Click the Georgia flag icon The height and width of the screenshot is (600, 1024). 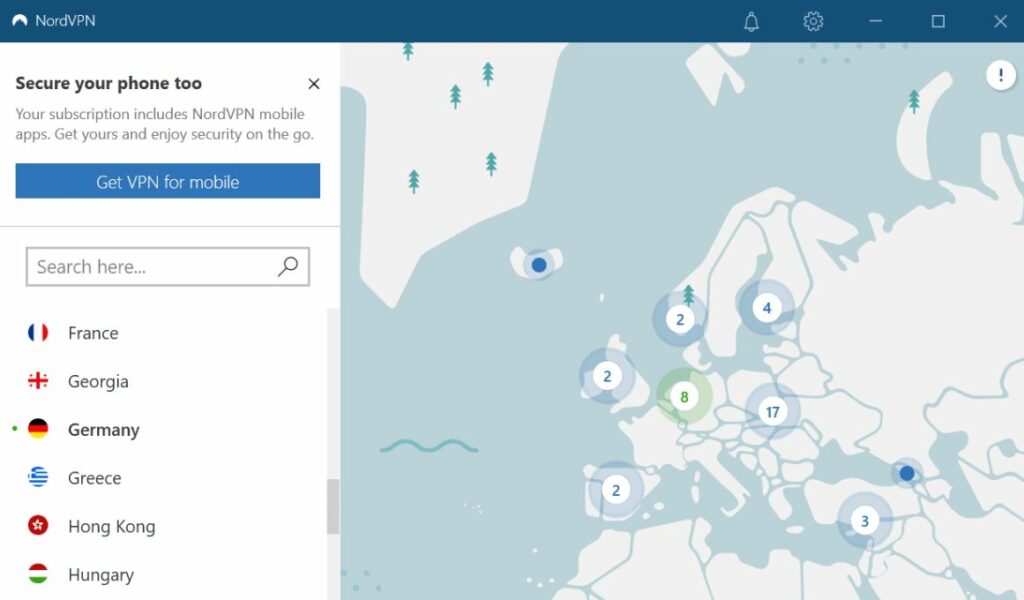pyautogui.click(x=38, y=381)
